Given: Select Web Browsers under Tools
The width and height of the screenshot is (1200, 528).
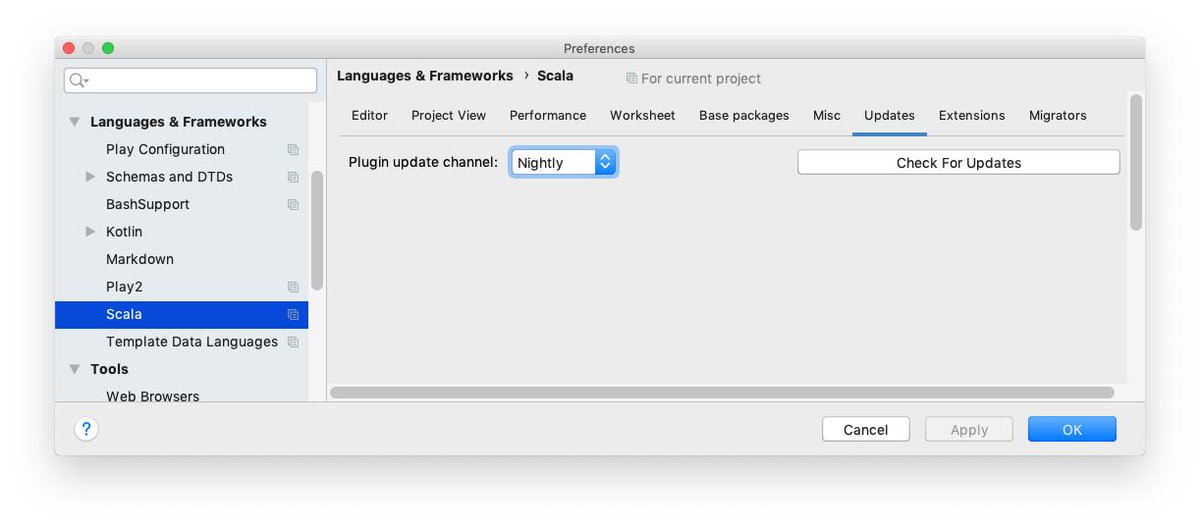Looking at the screenshot, I should (153, 396).
